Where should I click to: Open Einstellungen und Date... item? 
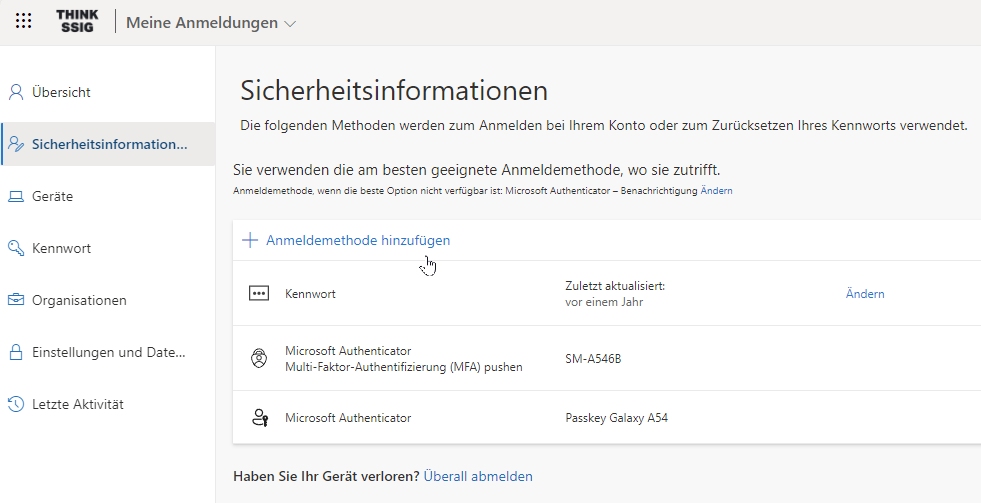pyautogui.click(x=108, y=352)
